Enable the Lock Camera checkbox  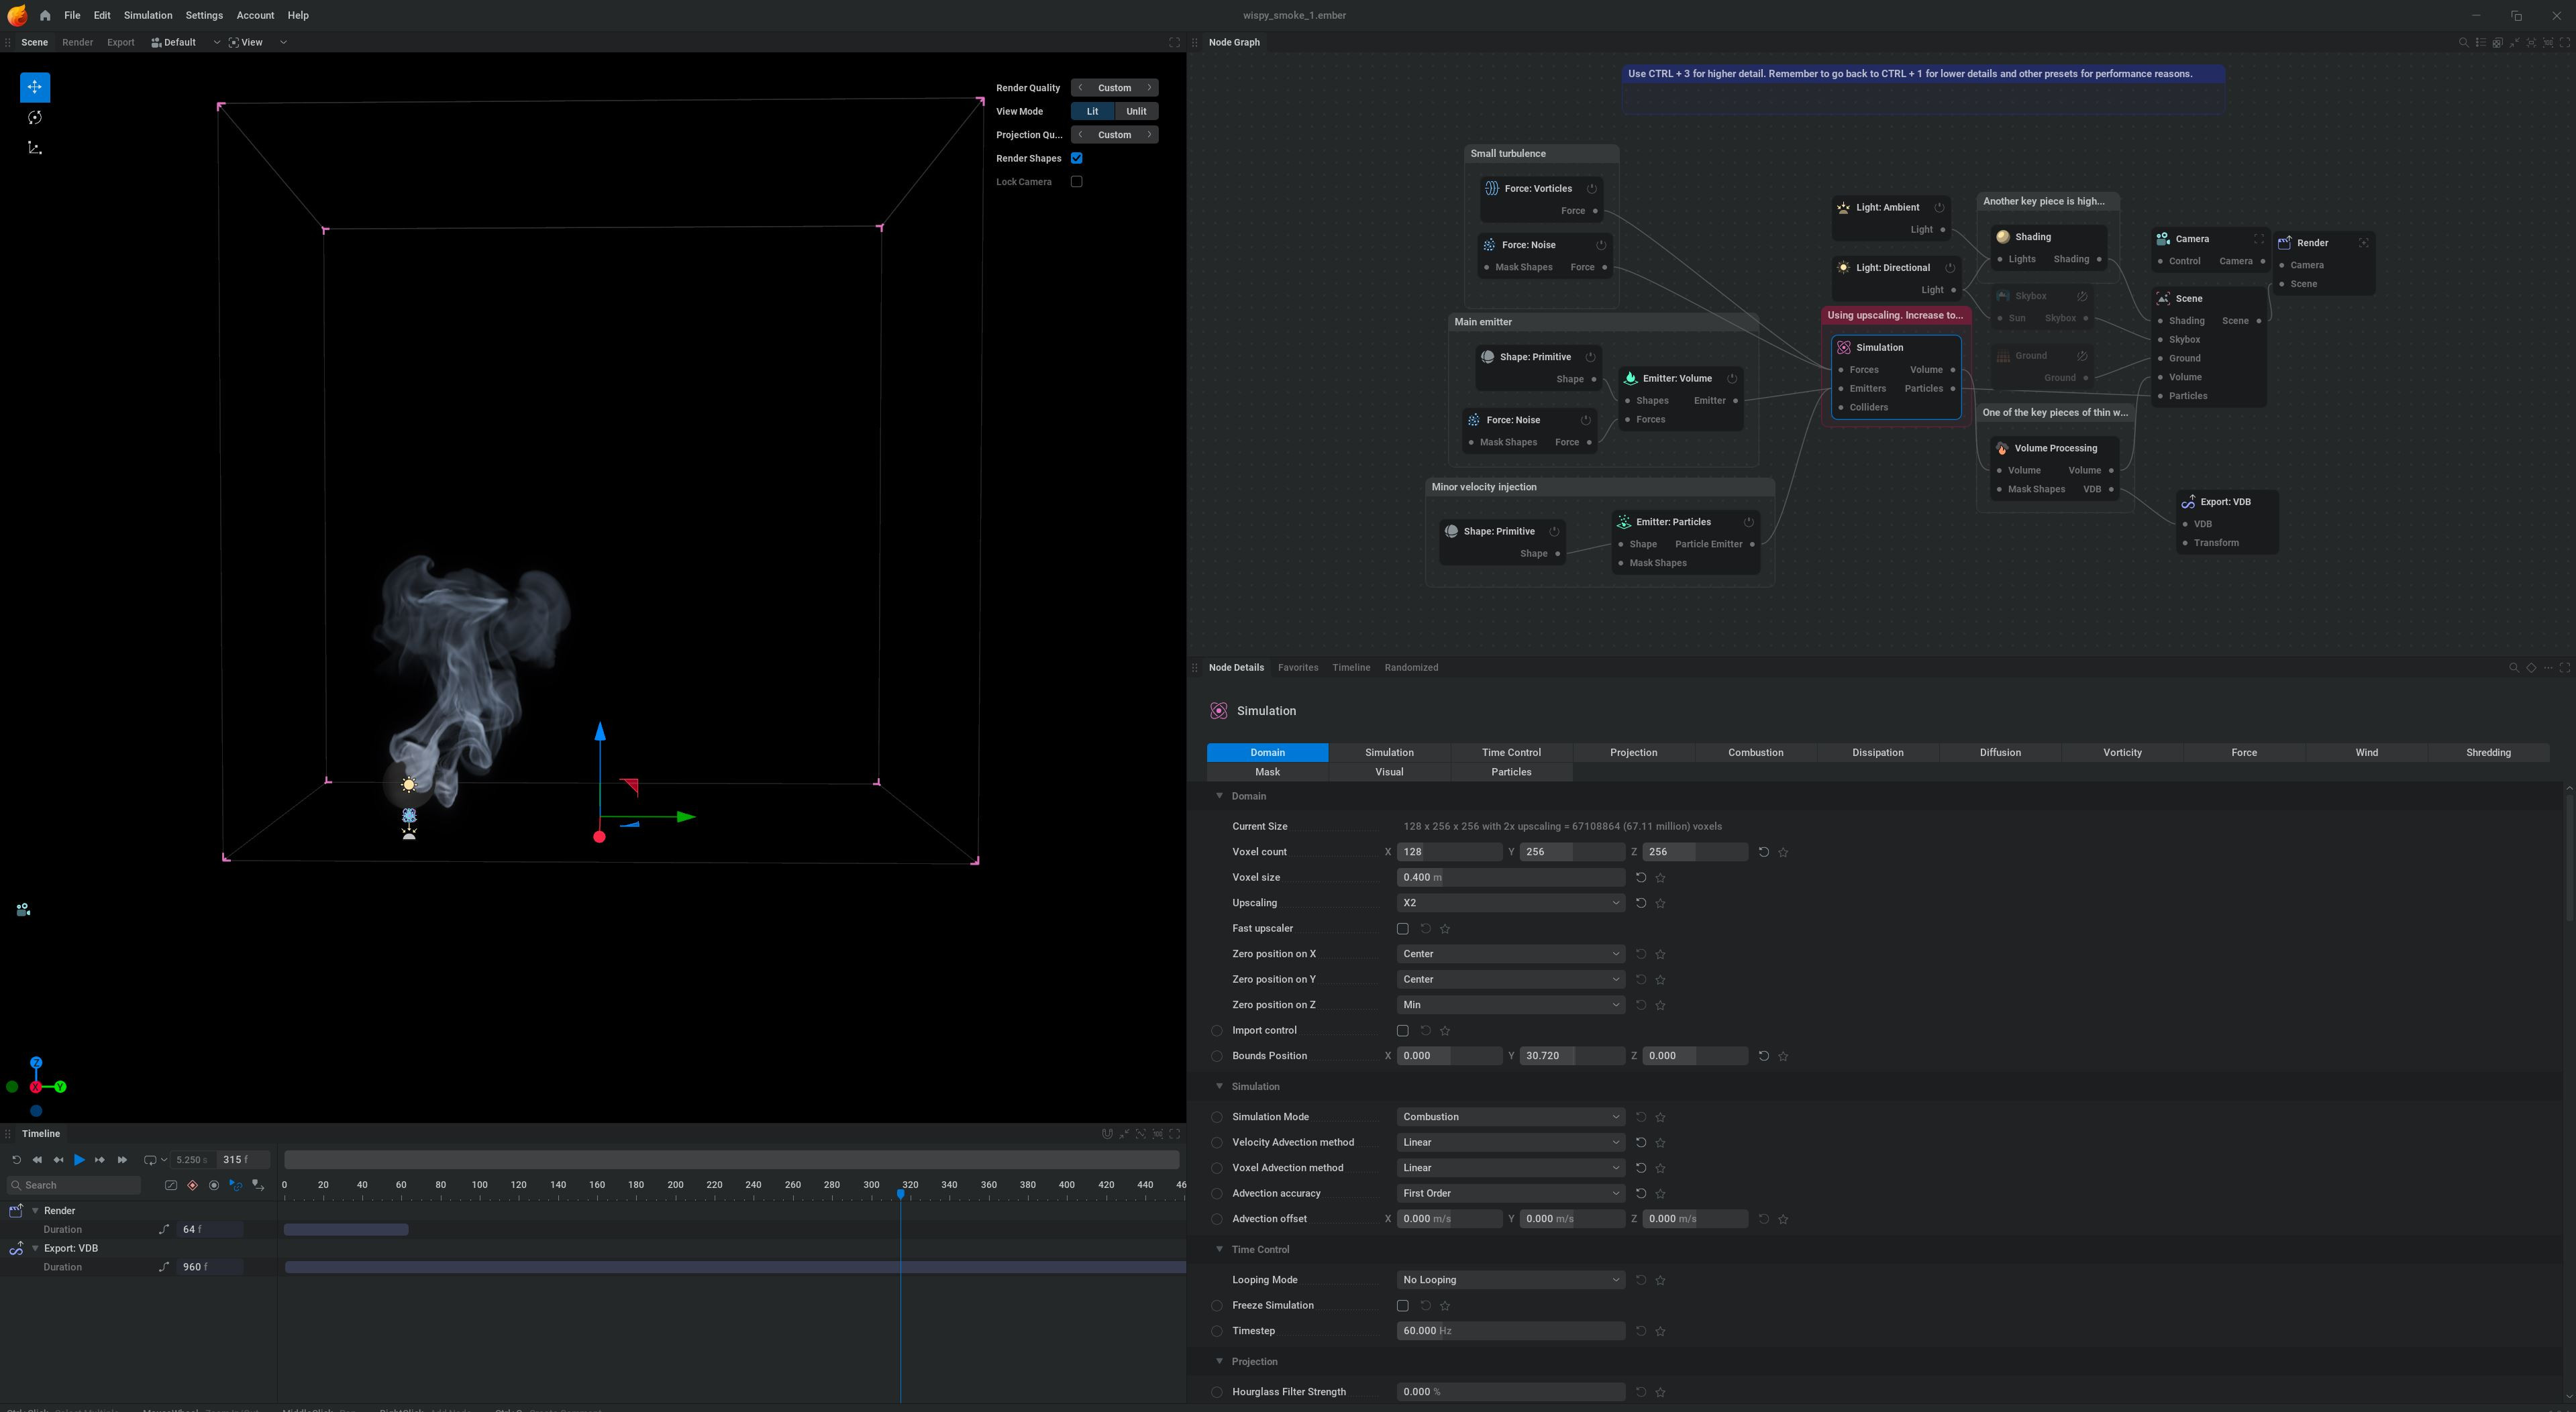pyautogui.click(x=1077, y=182)
